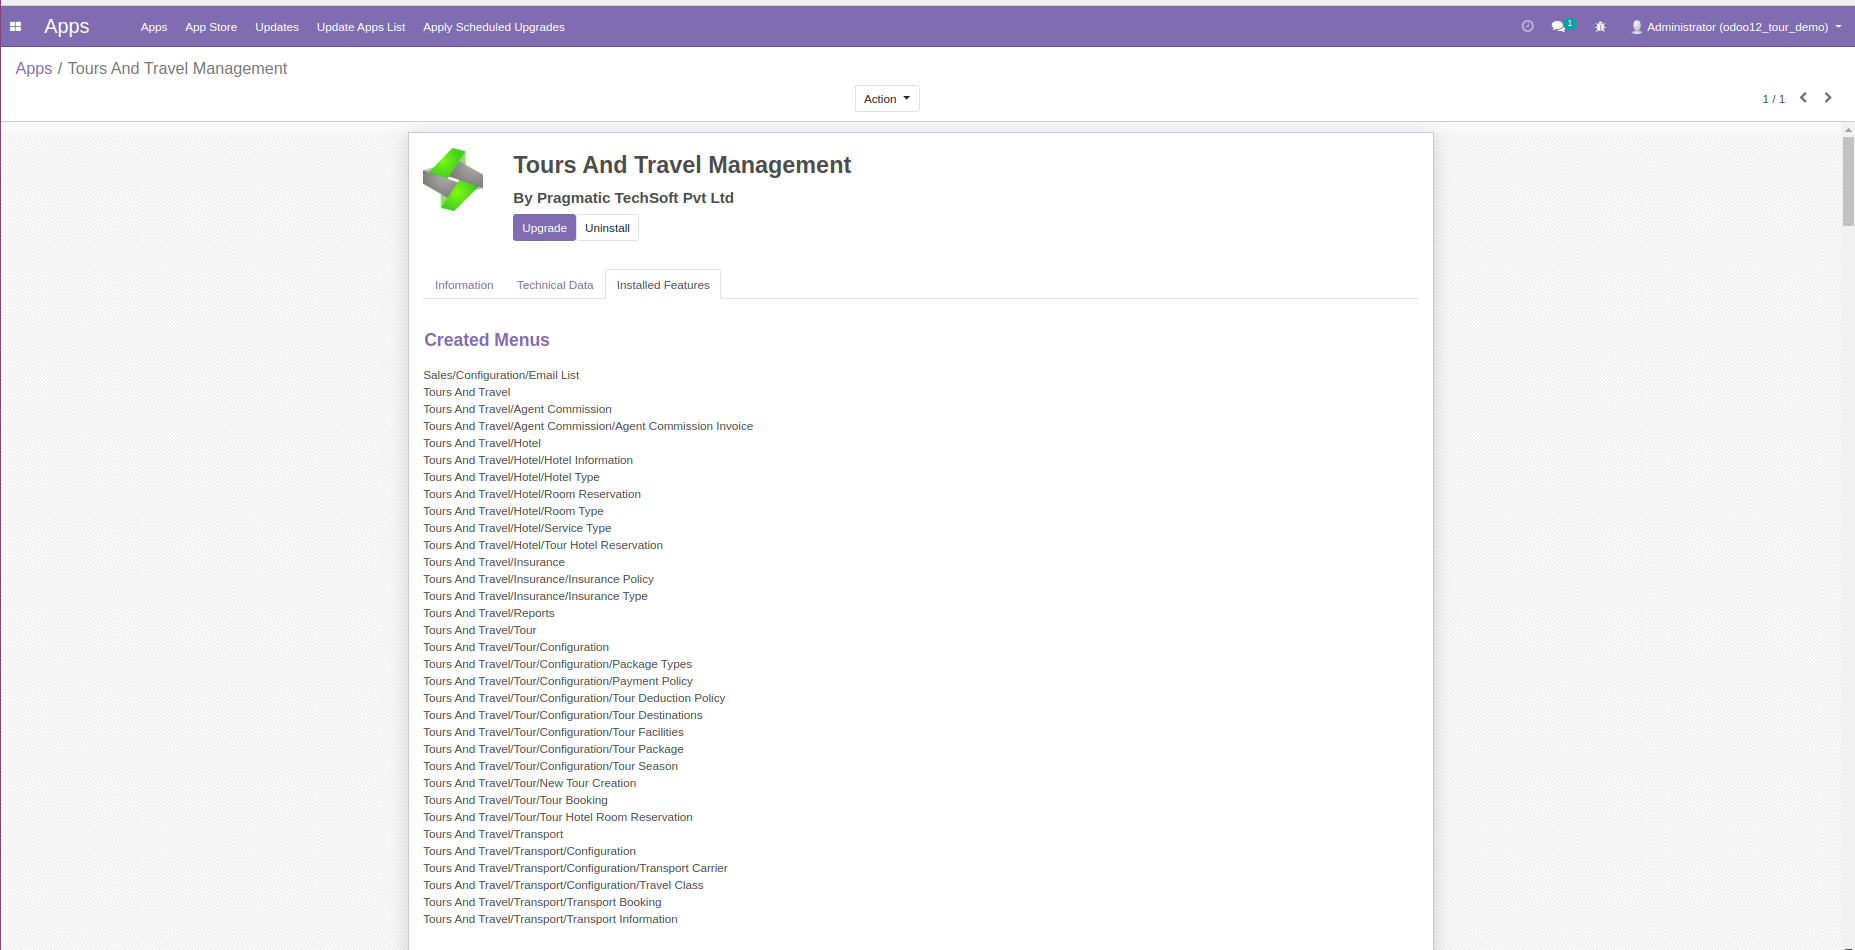The height and width of the screenshot is (950, 1855).
Task: Click the 'Configuration/Travel Class' entry
Action: (563, 885)
